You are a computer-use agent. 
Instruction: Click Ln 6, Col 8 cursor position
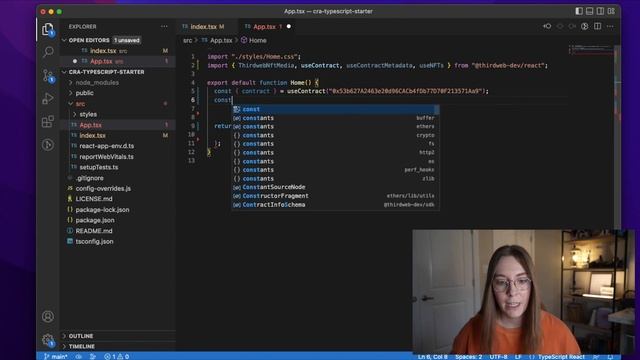tap(433, 357)
